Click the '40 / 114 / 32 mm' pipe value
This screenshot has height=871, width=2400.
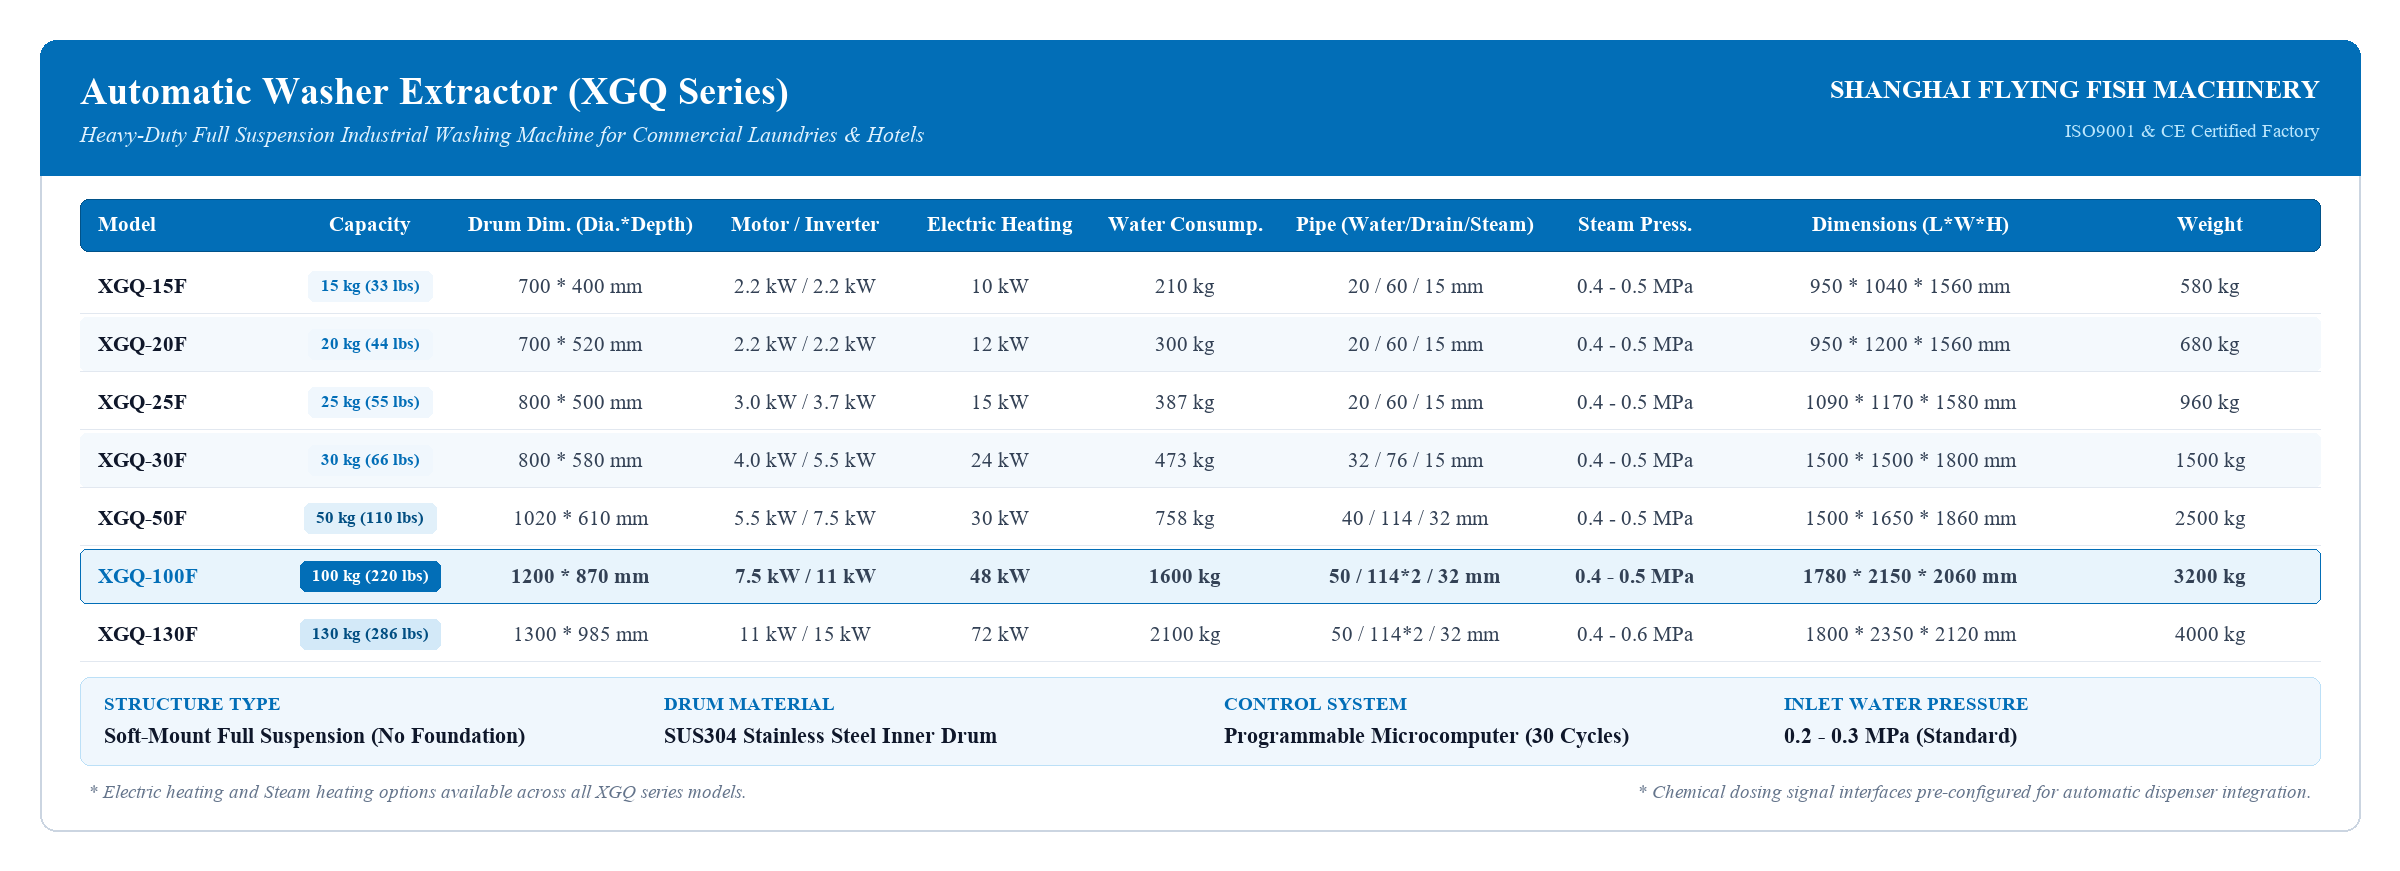[x=1415, y=518]
